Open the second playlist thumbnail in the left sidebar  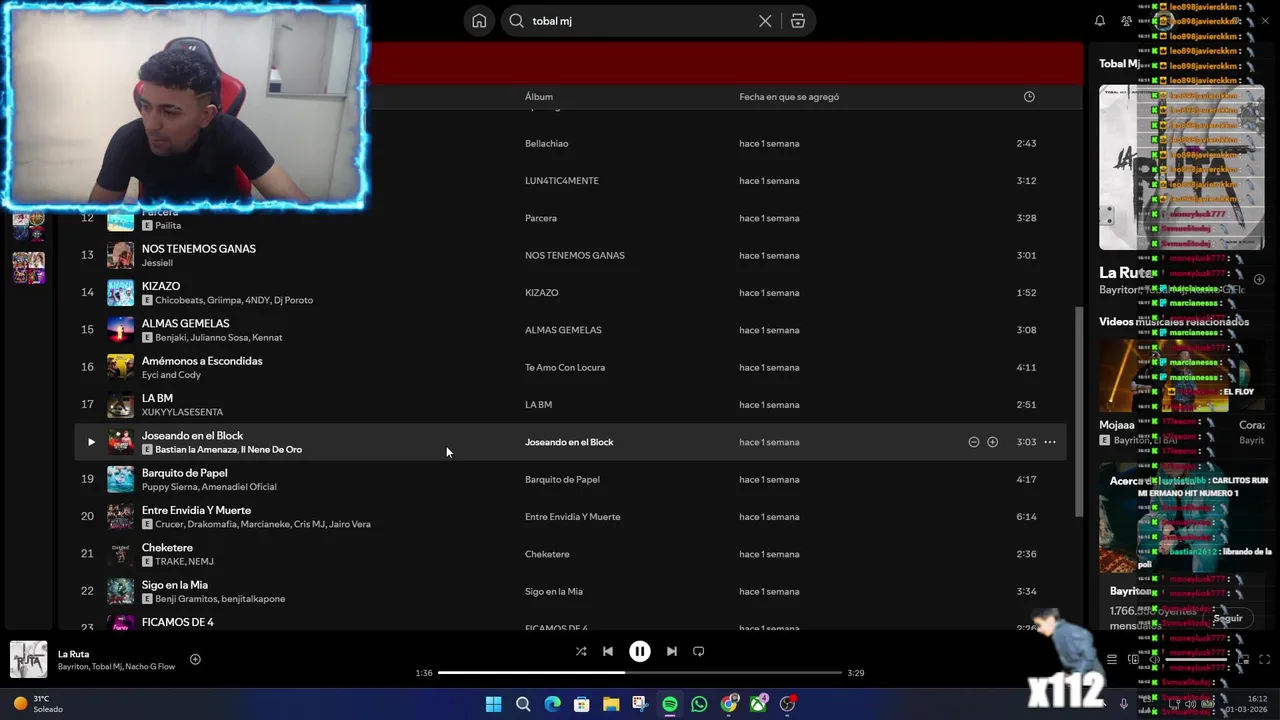pyautogui.click(x=28, y=268)
